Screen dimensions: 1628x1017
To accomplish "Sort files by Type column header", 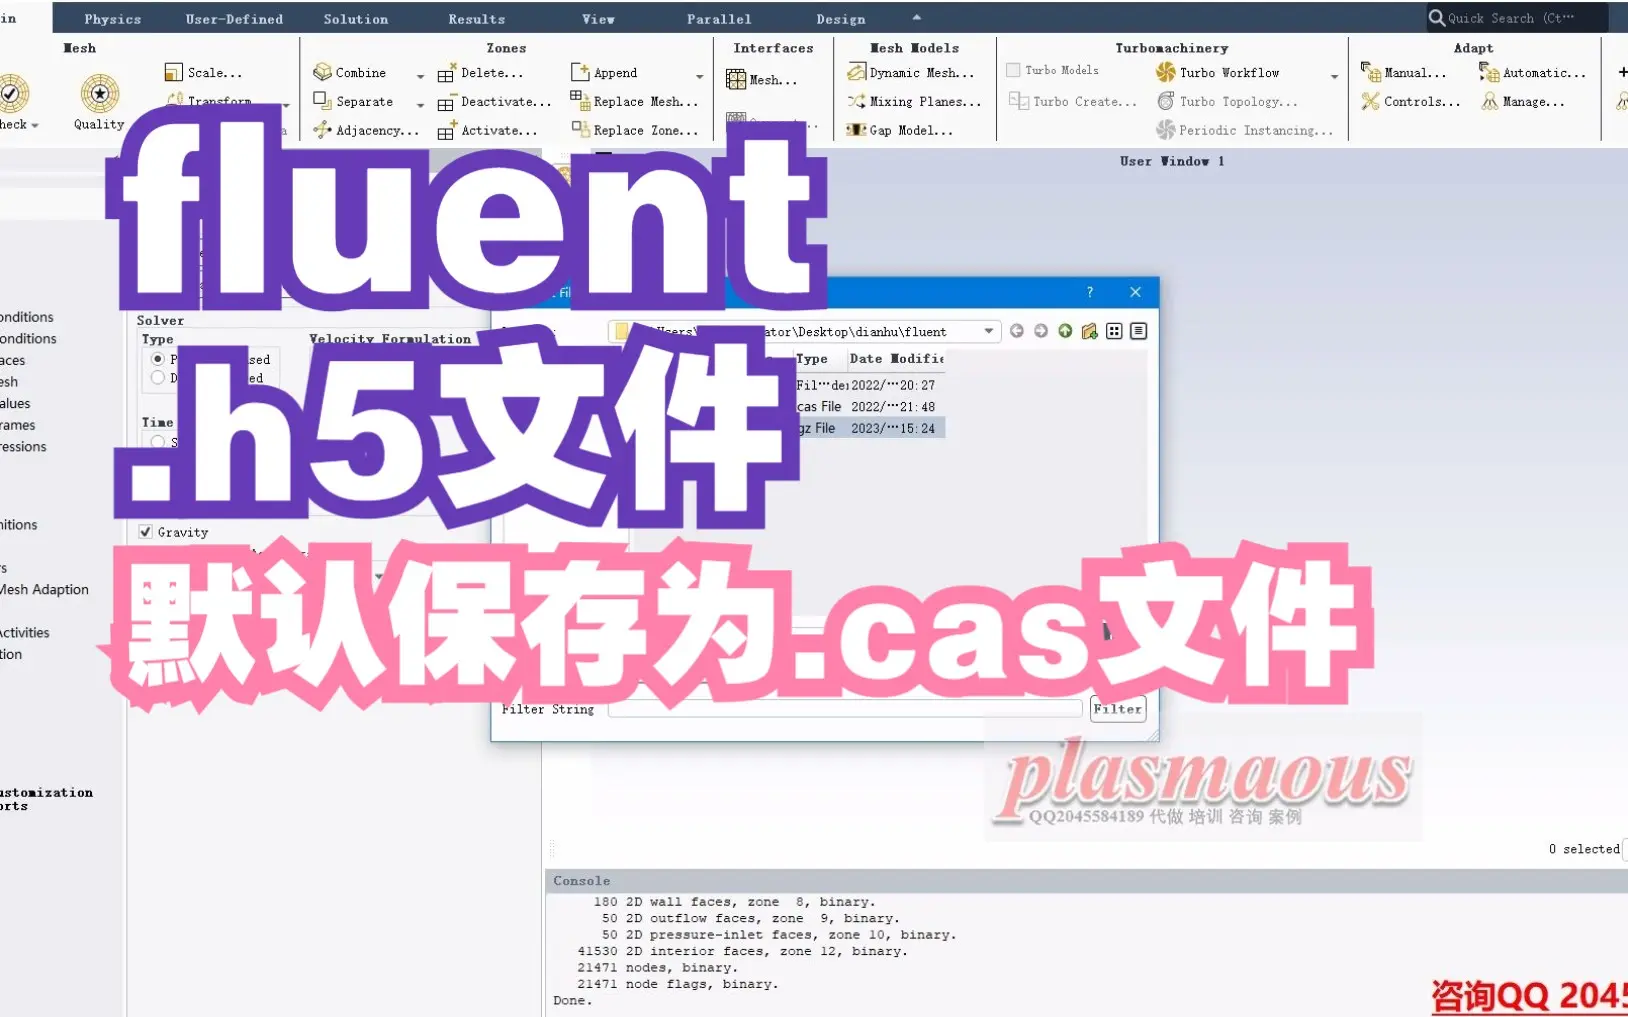I will click(x=812, y=359).
